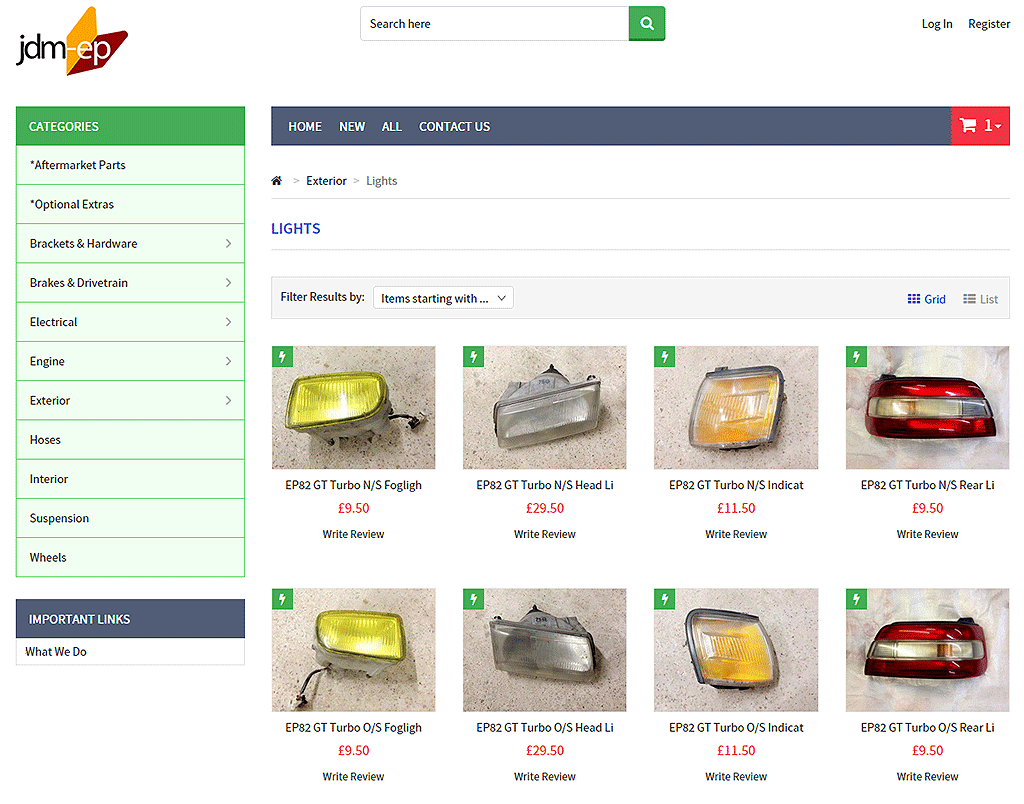
Task: Open EP82 GT Turbo O/S Headlight thumbnail
Action: click(545, 650)
